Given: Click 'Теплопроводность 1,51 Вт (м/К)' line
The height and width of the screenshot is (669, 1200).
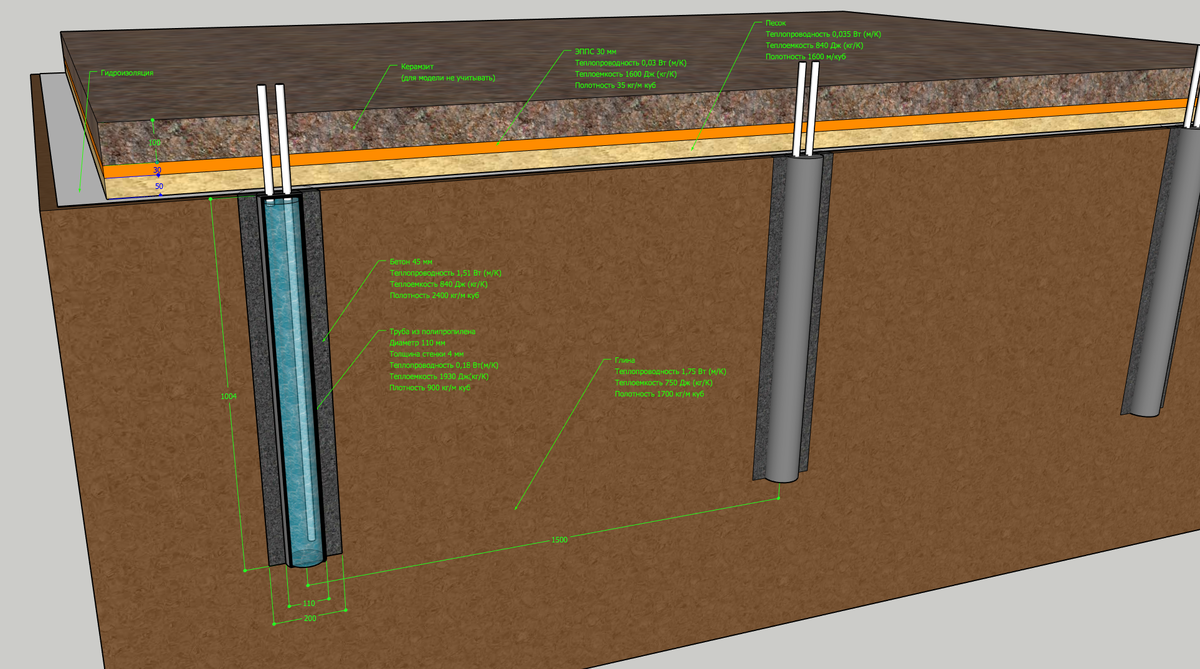Looking at the screenshot, I should [446, 273].
